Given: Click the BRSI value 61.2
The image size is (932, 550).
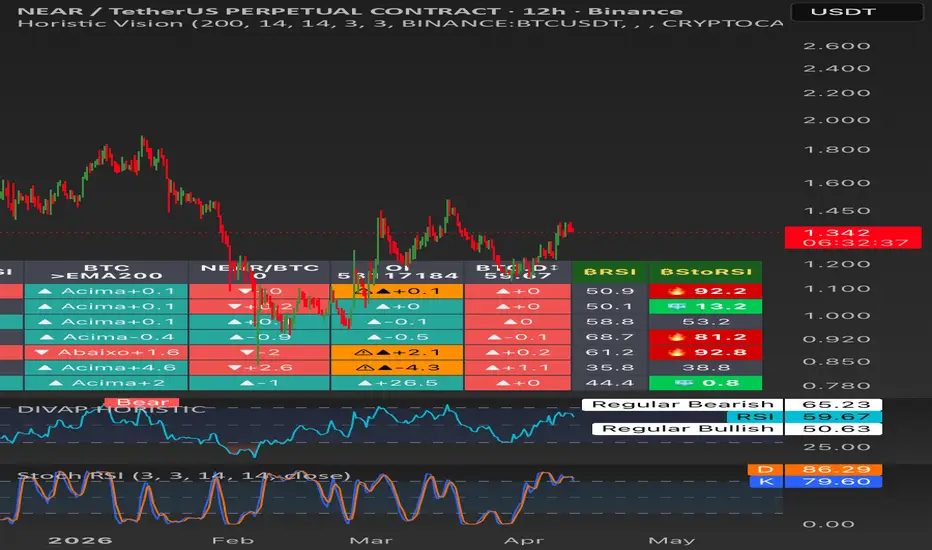Looking at the screenshot, I should (609, 353).
